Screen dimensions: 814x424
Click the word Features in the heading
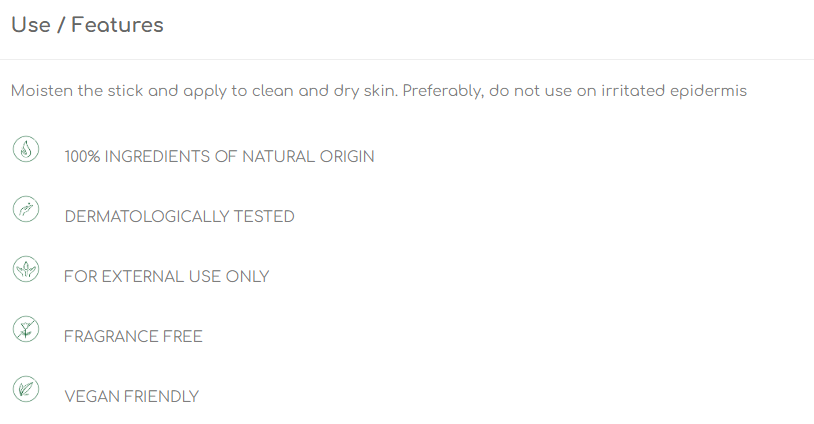coord(117,25)
